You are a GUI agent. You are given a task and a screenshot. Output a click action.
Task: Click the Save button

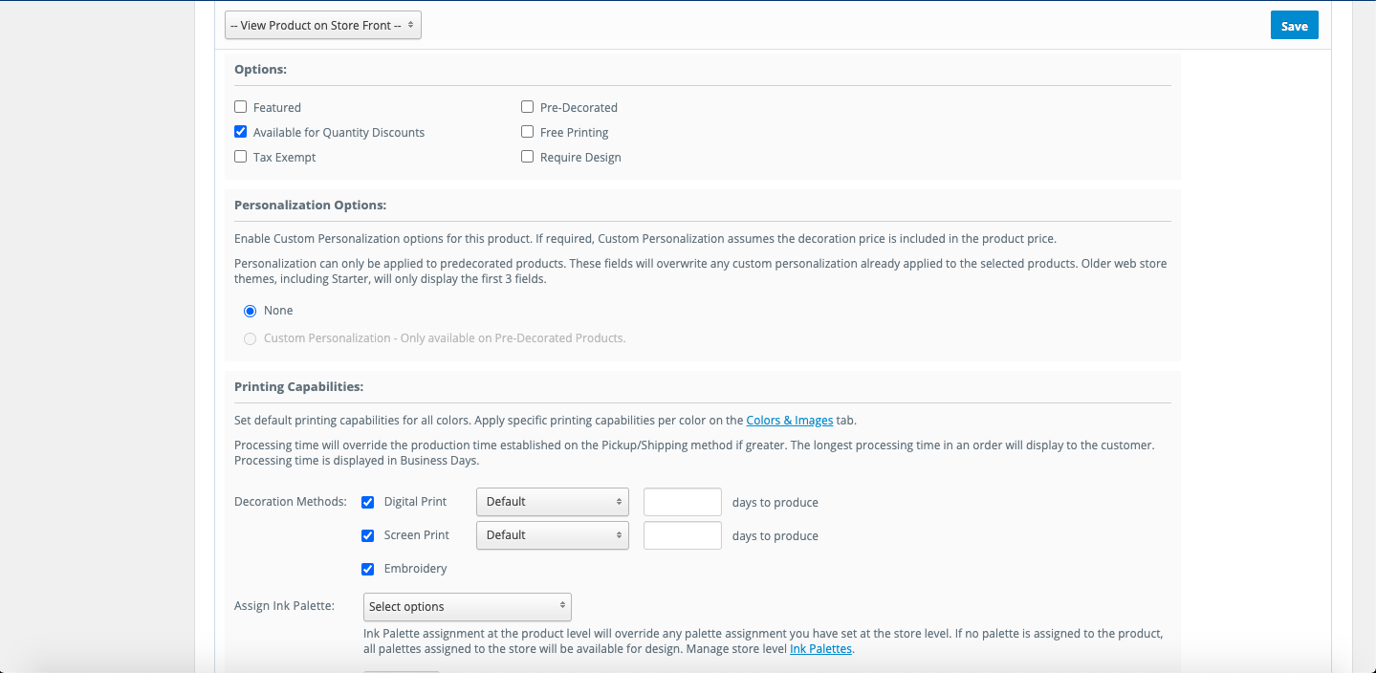coord(1294,24)
